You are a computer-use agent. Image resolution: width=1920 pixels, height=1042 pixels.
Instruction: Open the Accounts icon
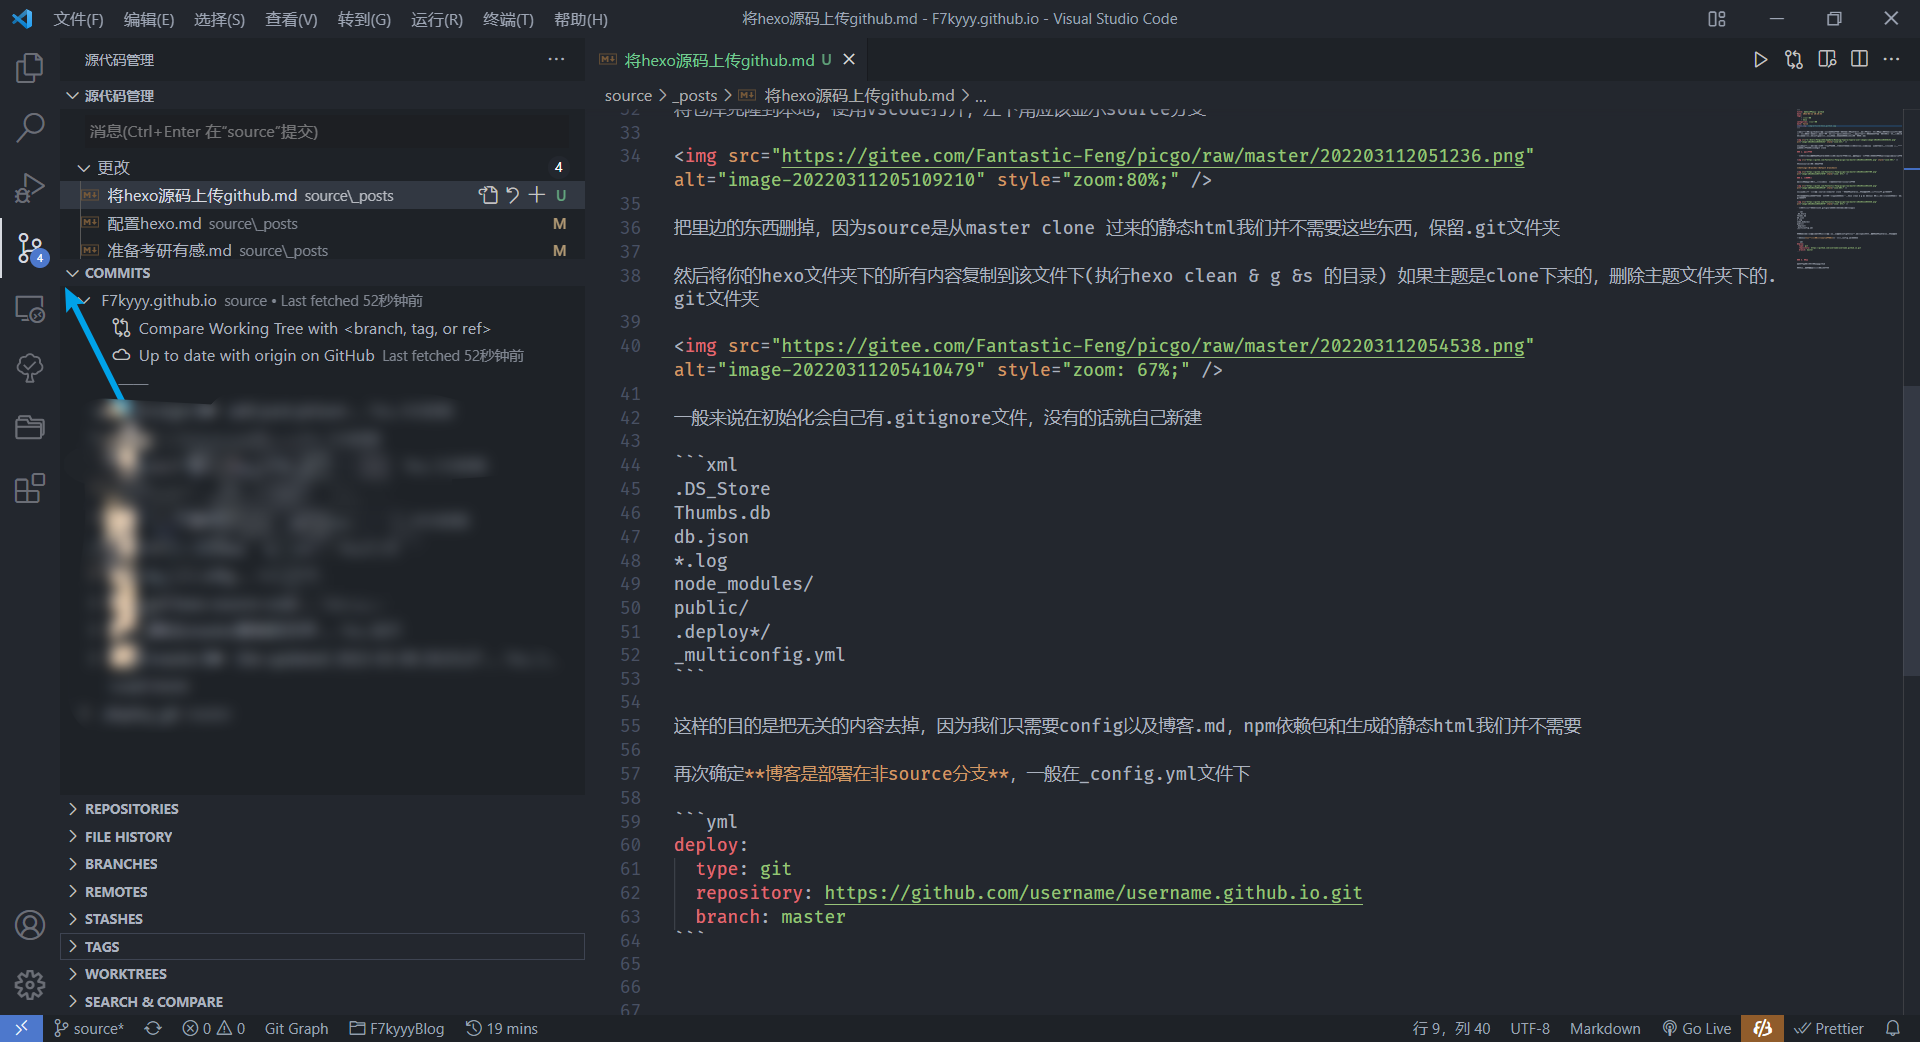pos(30,925)
